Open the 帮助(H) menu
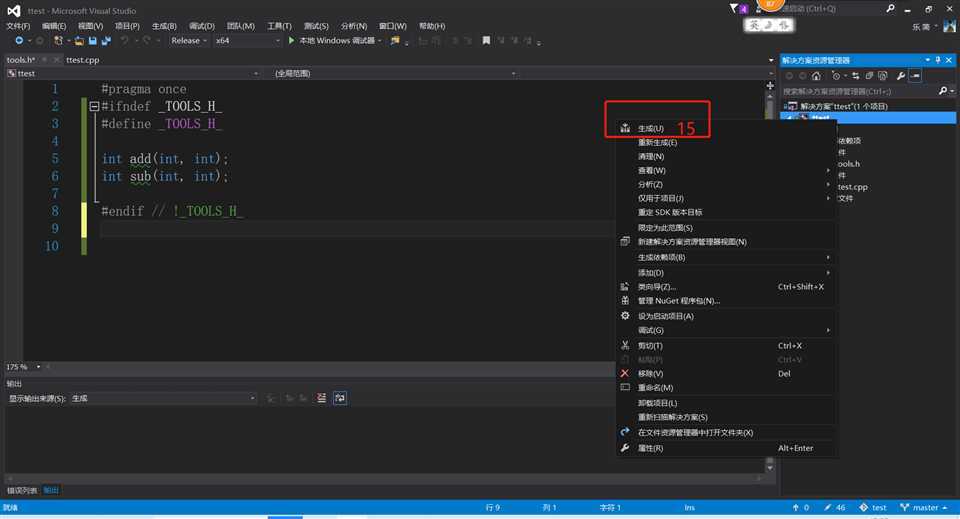The height and width of the screenshot is (519, 960). click(x=432, y=26)
